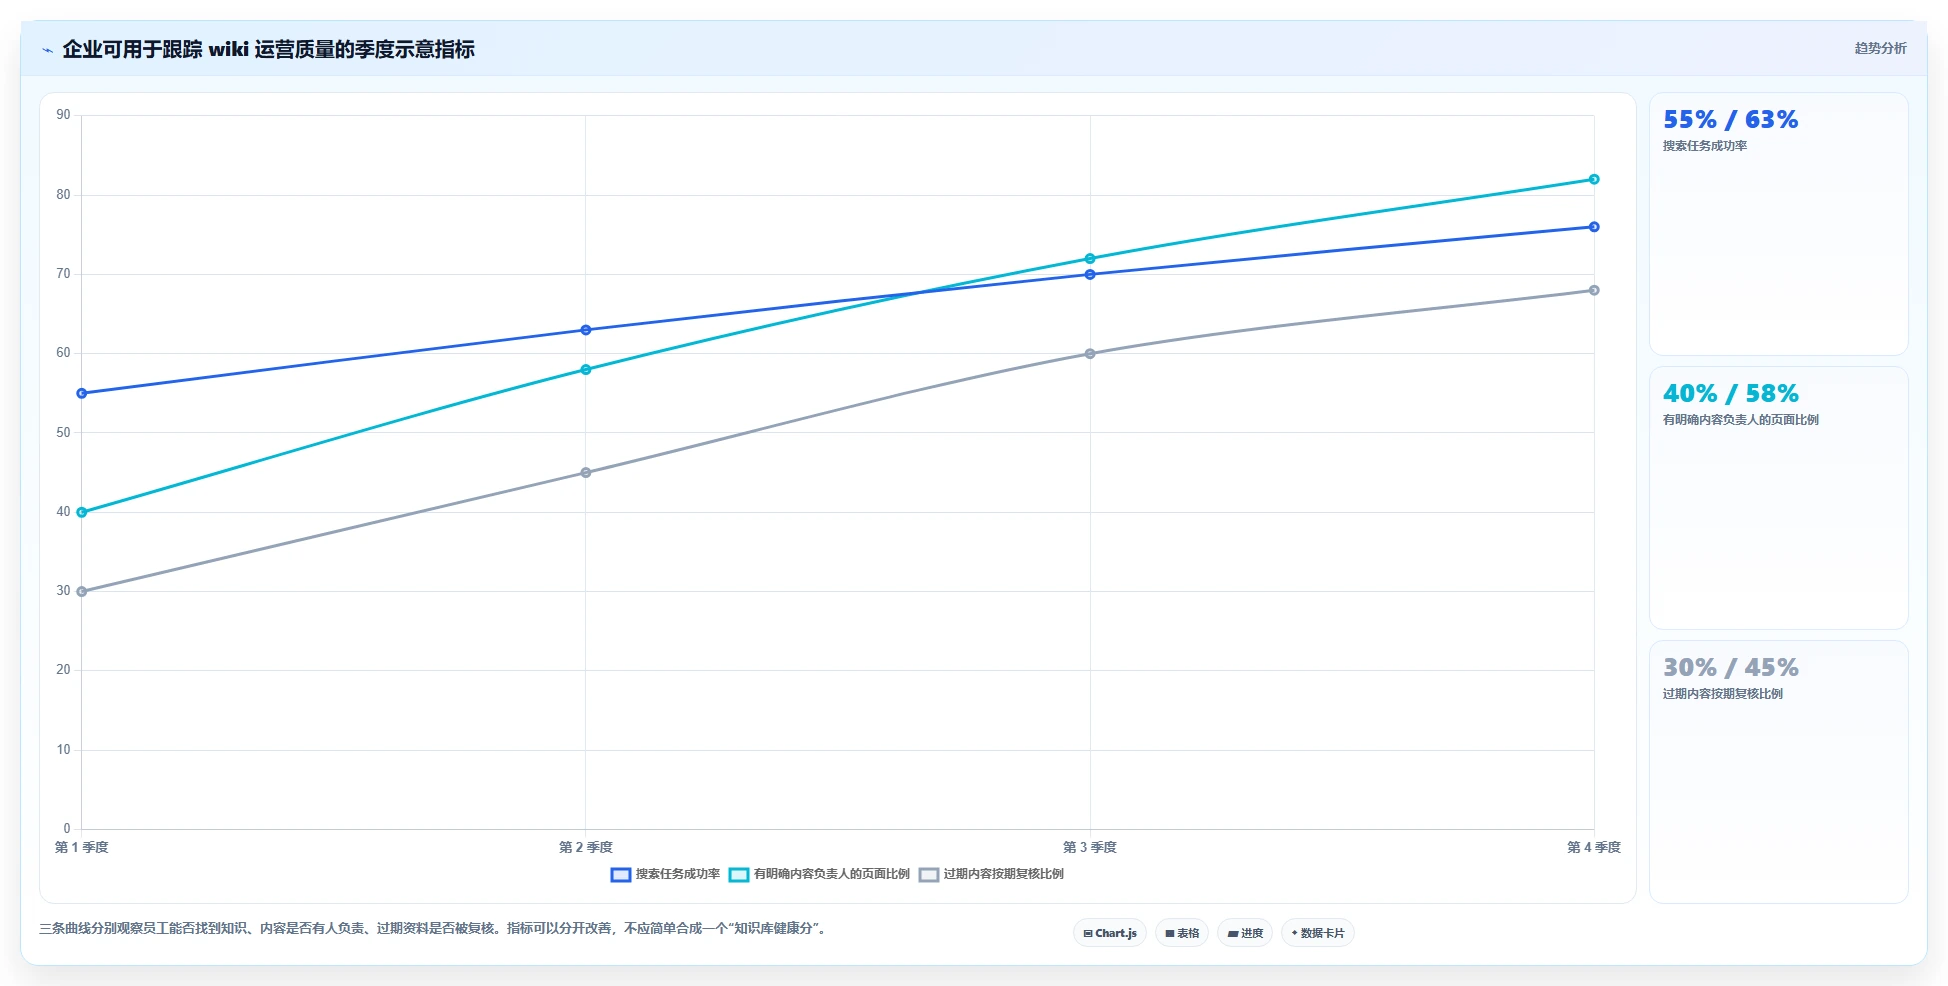Click the blue 第 2 季度 data point at 63

pyautogui.click(x=586, y=330)
